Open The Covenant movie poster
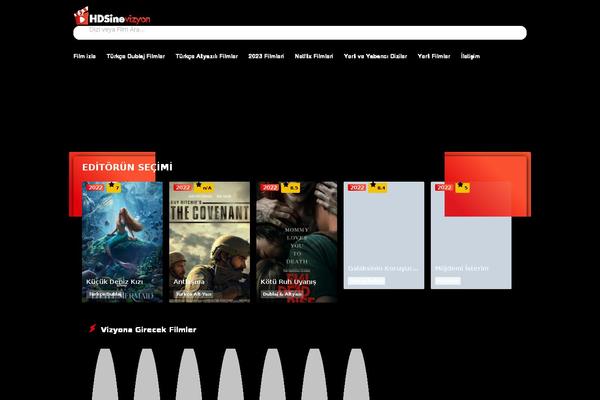The width and height of the screenshot is (600, 400). point(210,242)
